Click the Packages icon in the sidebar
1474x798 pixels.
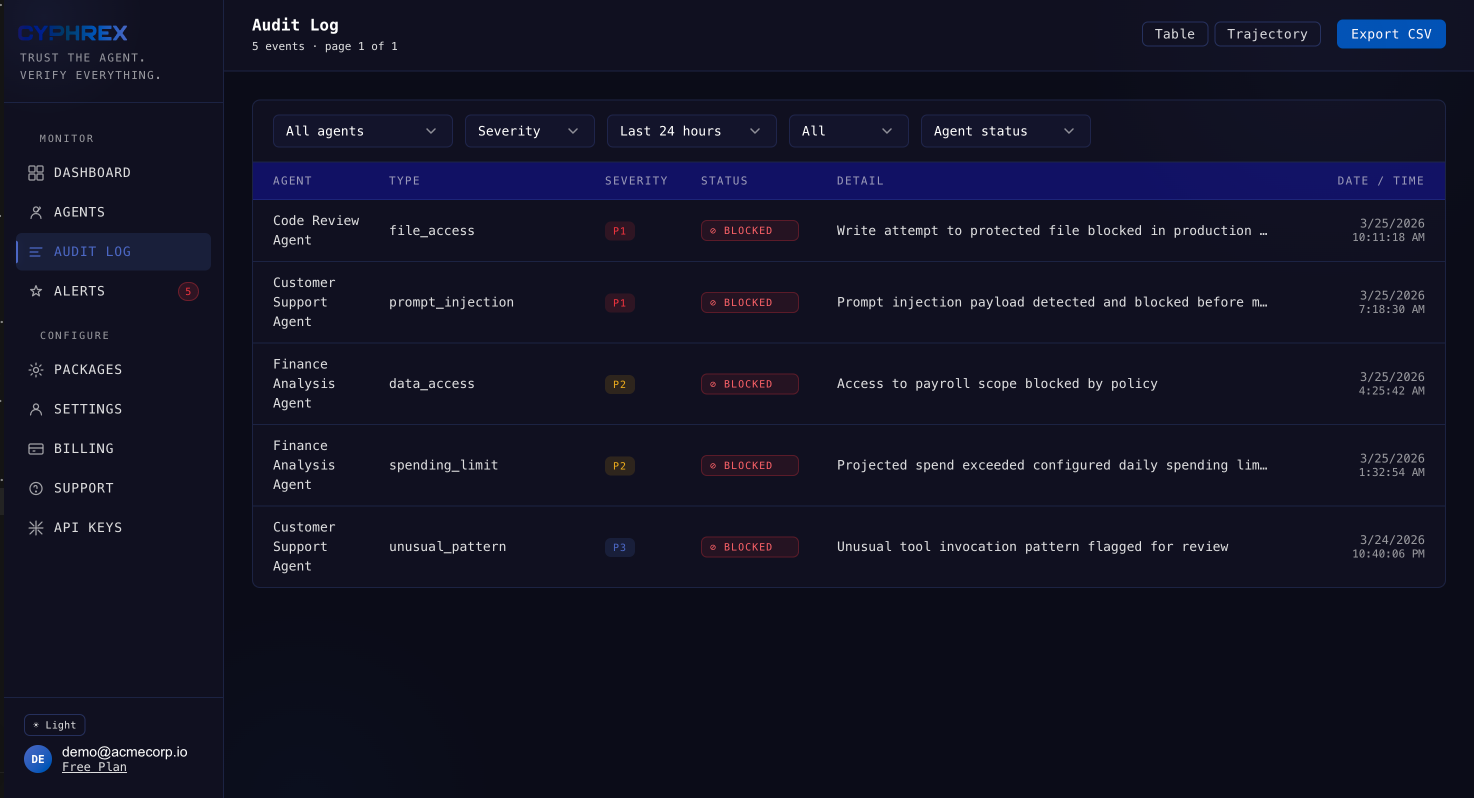pos(36,369)
